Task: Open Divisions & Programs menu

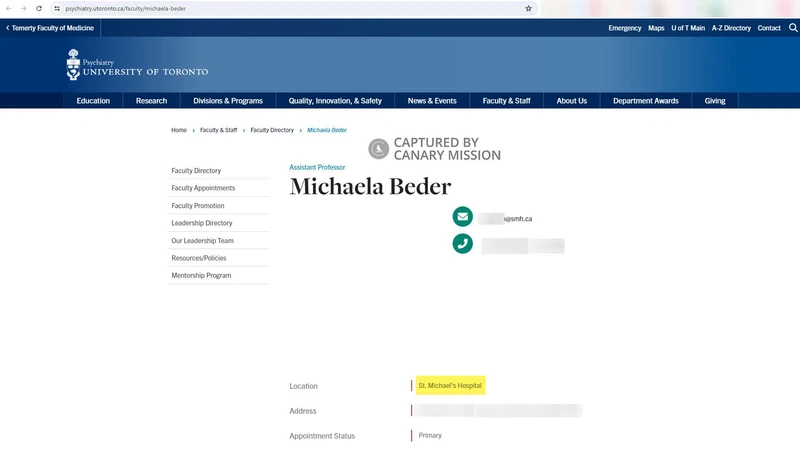Action: click(228, 101)
